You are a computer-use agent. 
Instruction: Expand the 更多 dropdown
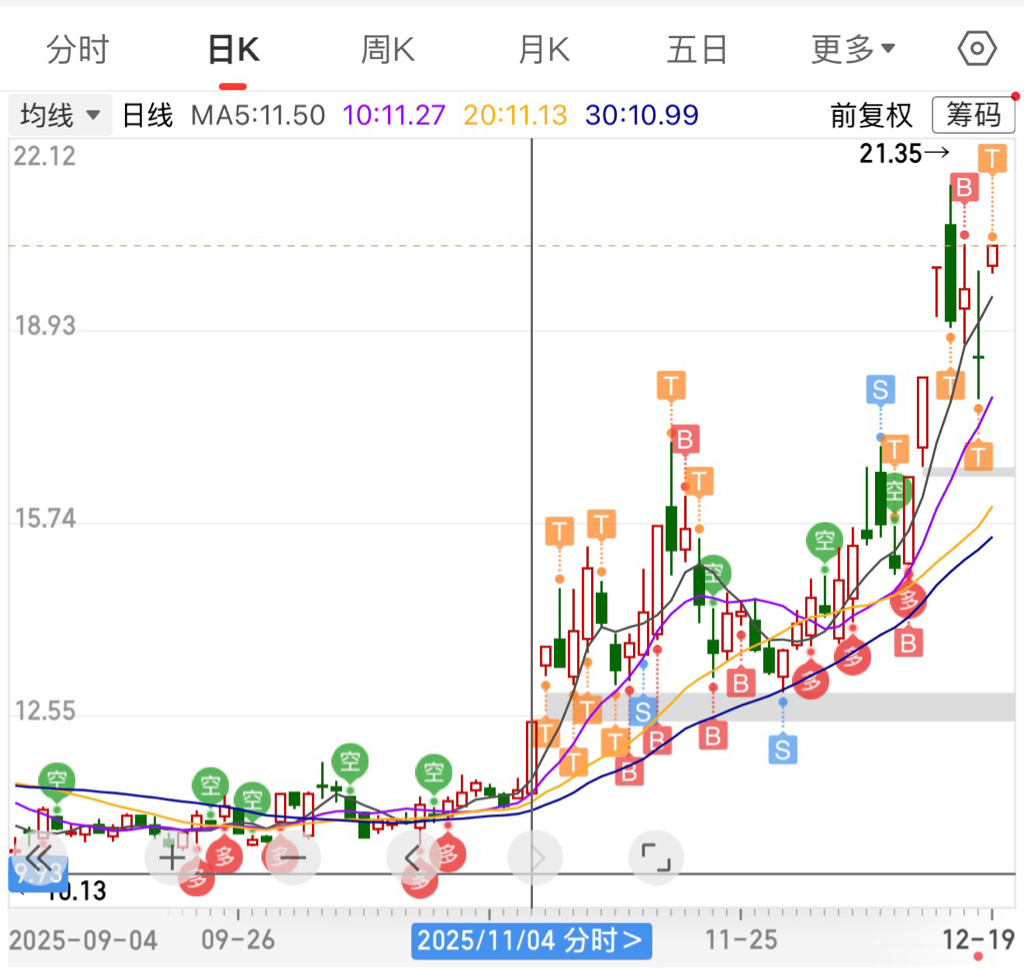pos(853,50)
